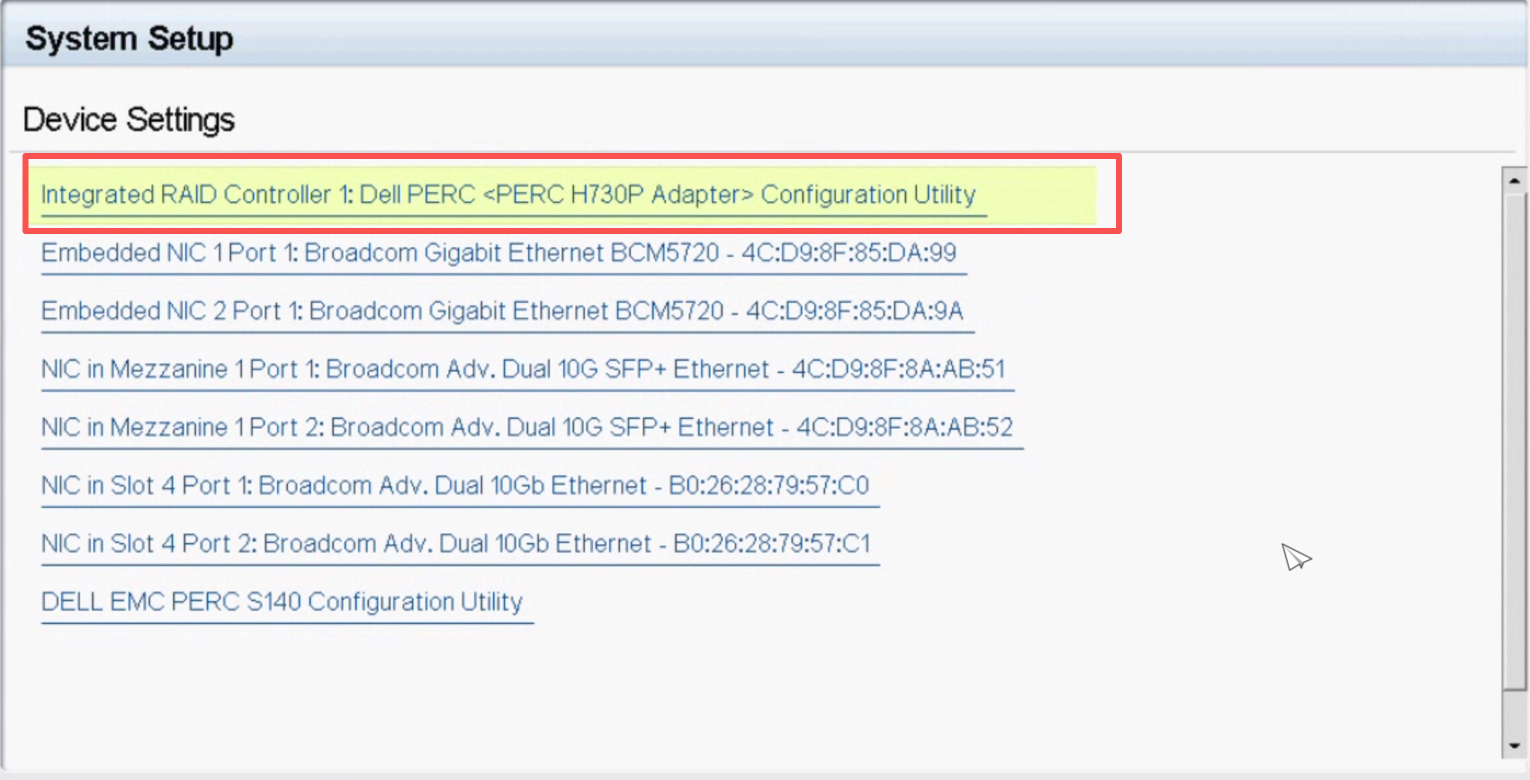This screenshot has width=1530, height=780.
Task: Select NIC in Mezzanine 1 Port 1
Action: pos(522,369)
